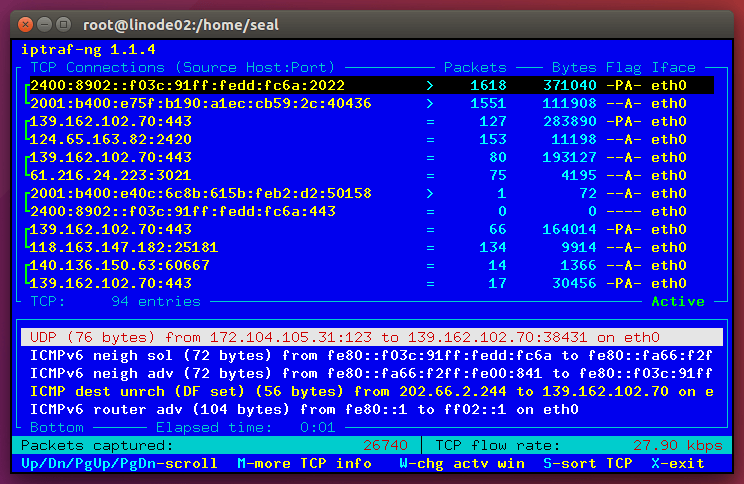The height and width of the screenshot is (484, 744).
Task: Click the Iface column header
Action: click(673, 67)
